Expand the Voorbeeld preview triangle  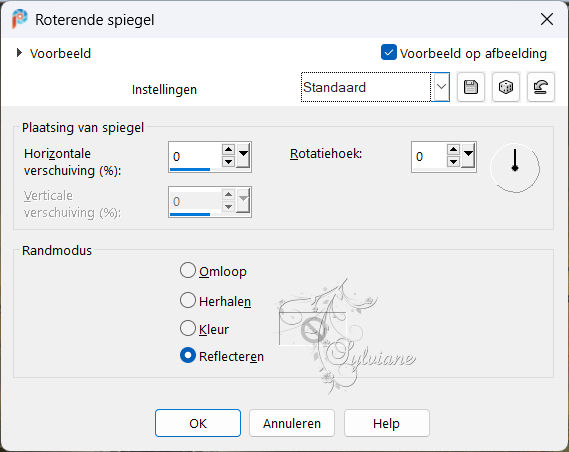(x=19, y=53)
